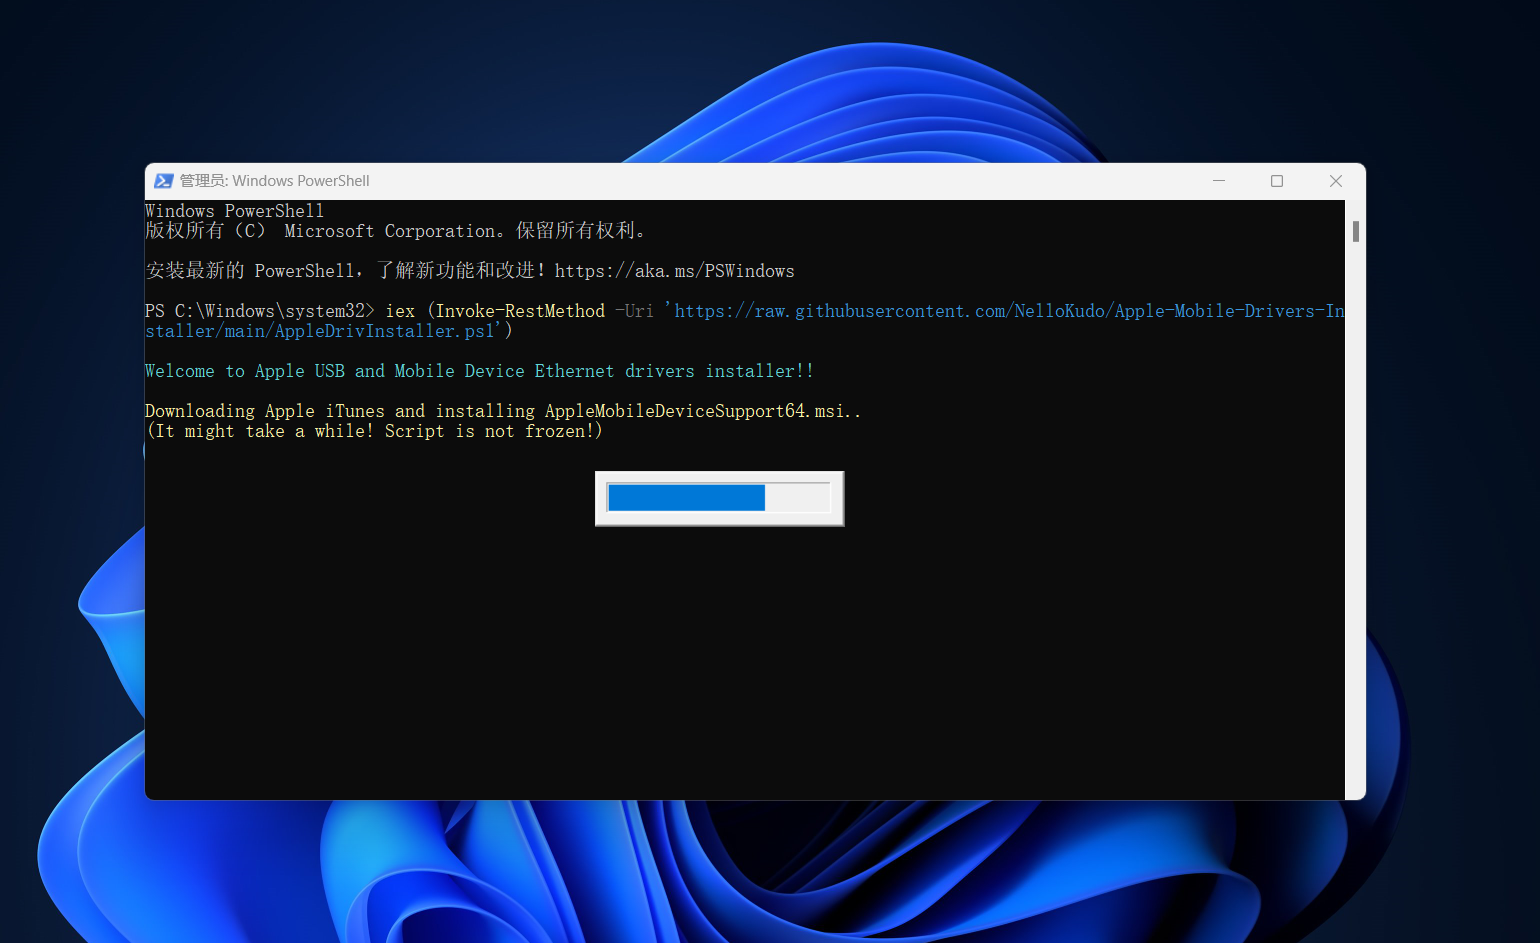Click the "Windows PowerShell" first output line
This screenshot has width=1540, height=943.
click(234, 211)
